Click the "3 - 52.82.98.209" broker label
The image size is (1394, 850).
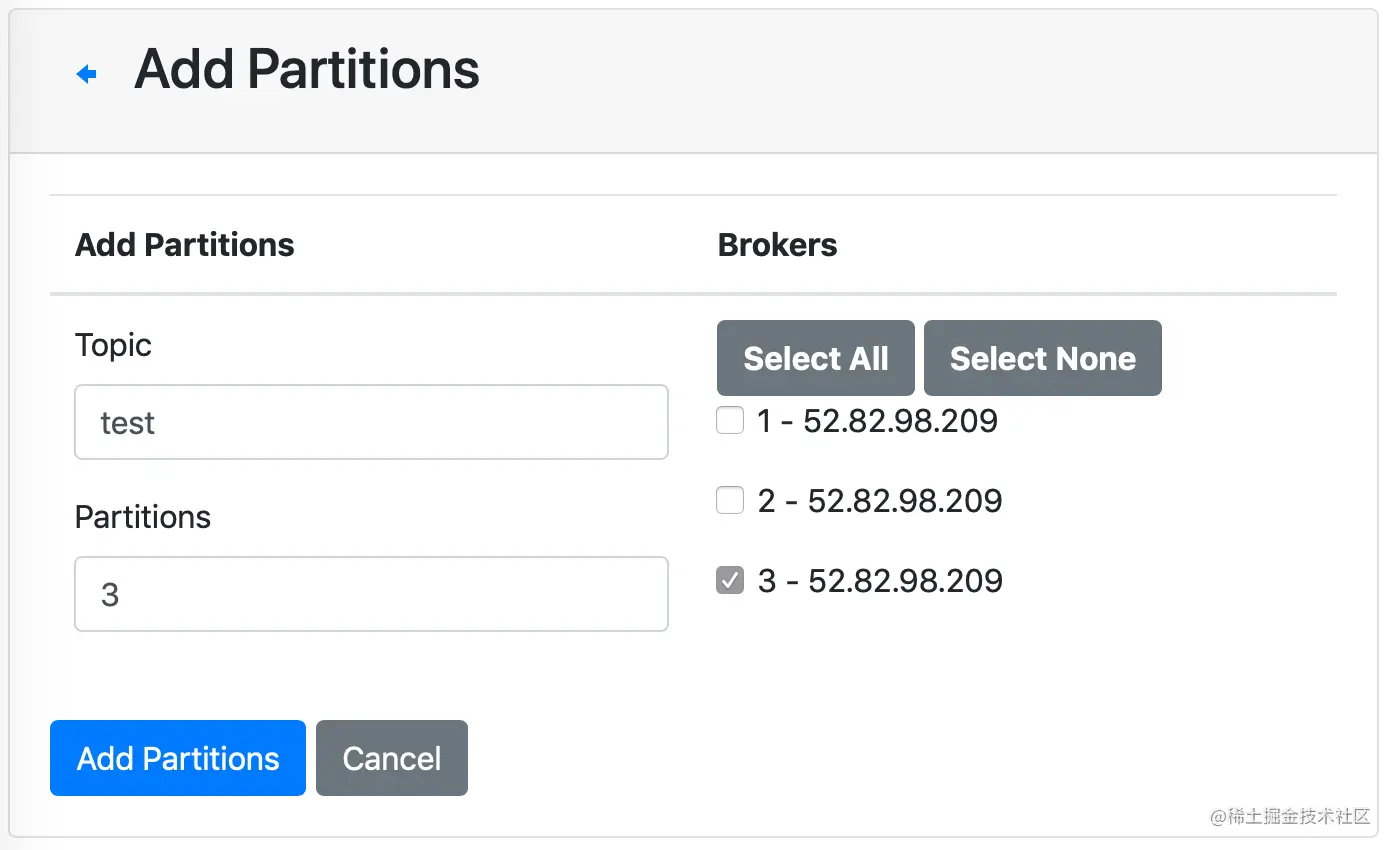(880, 580)
